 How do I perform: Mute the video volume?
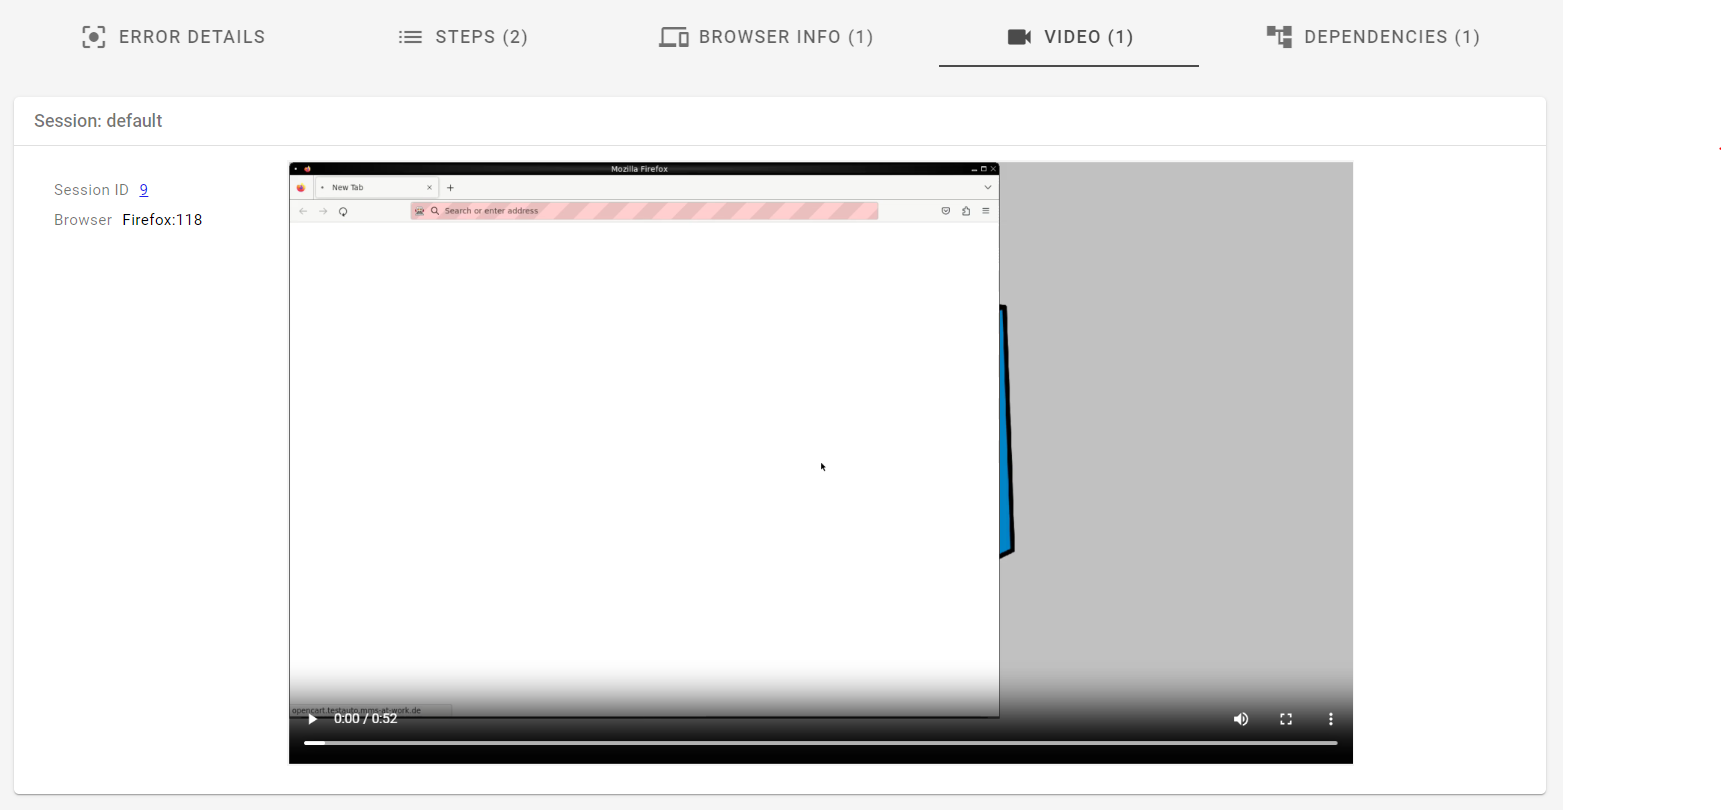1241,719
